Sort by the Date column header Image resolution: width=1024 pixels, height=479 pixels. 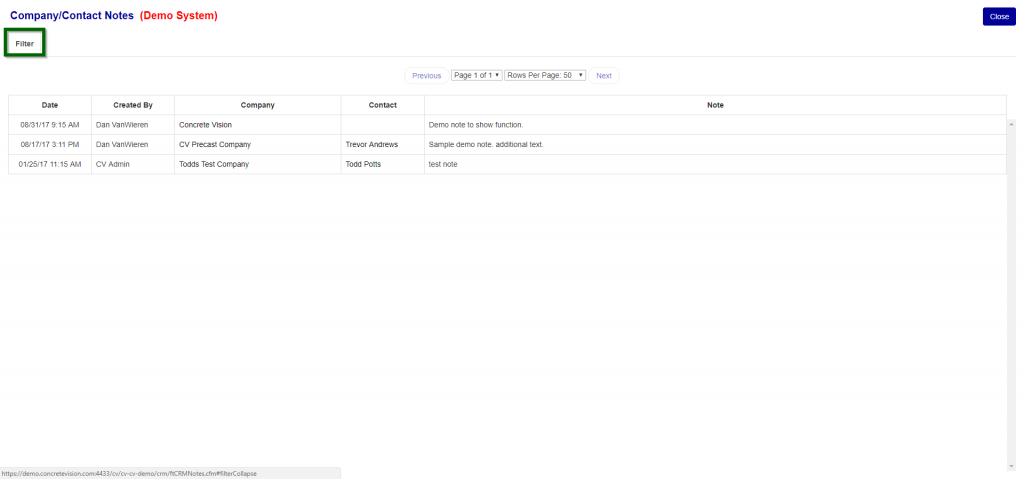coord(50,105)
